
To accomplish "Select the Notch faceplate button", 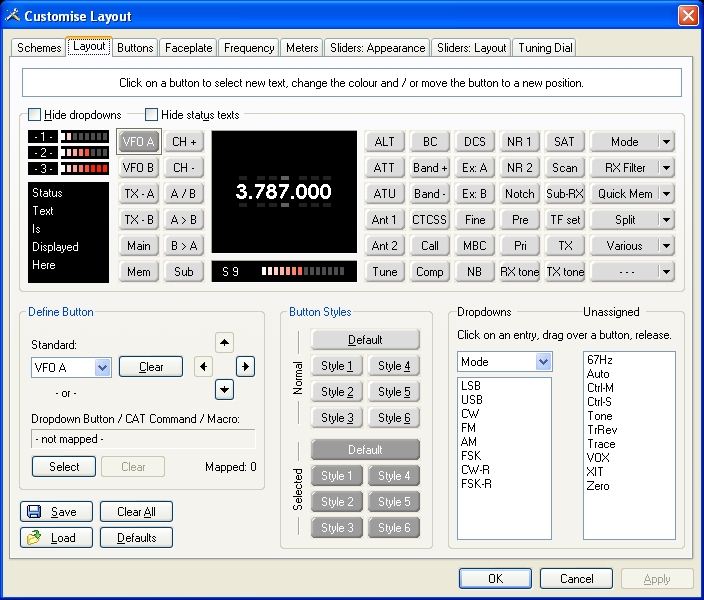I will 519,194.
